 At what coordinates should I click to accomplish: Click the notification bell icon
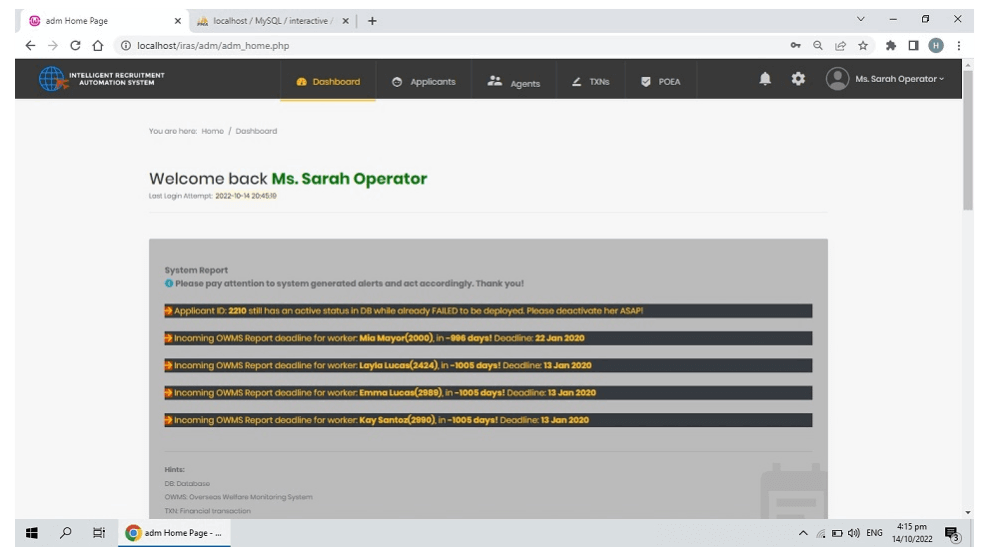click(765, 79)
